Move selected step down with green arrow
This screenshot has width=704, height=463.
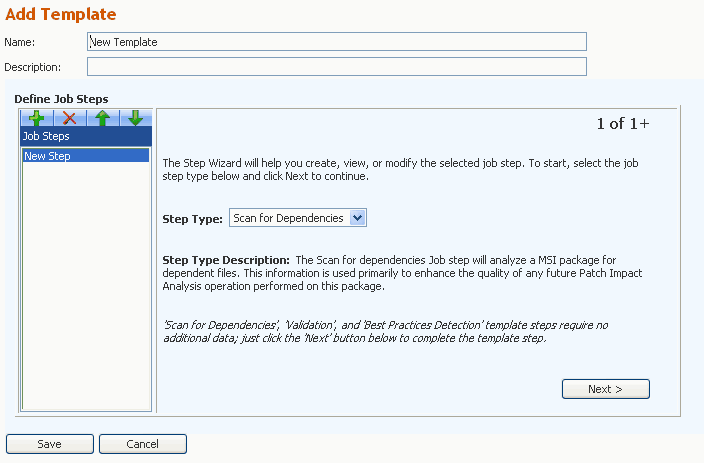click(136, 118)
